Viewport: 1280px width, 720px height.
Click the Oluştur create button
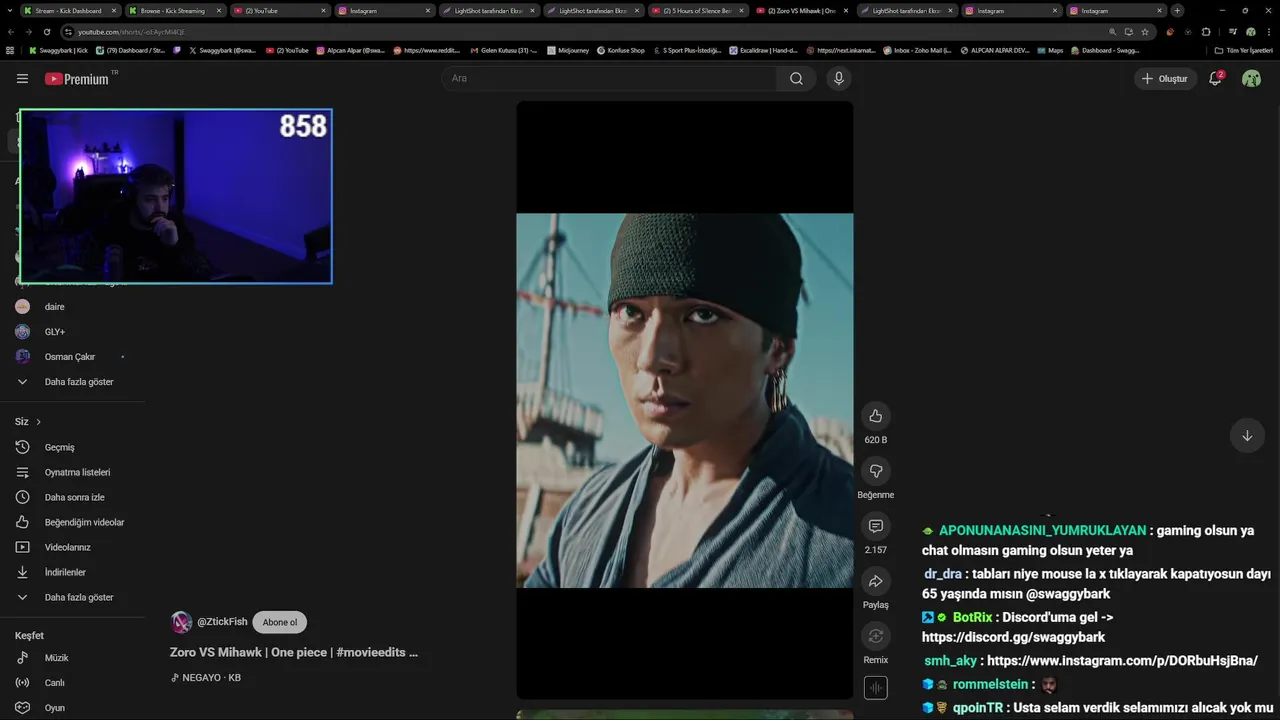tap(1165, 78)
